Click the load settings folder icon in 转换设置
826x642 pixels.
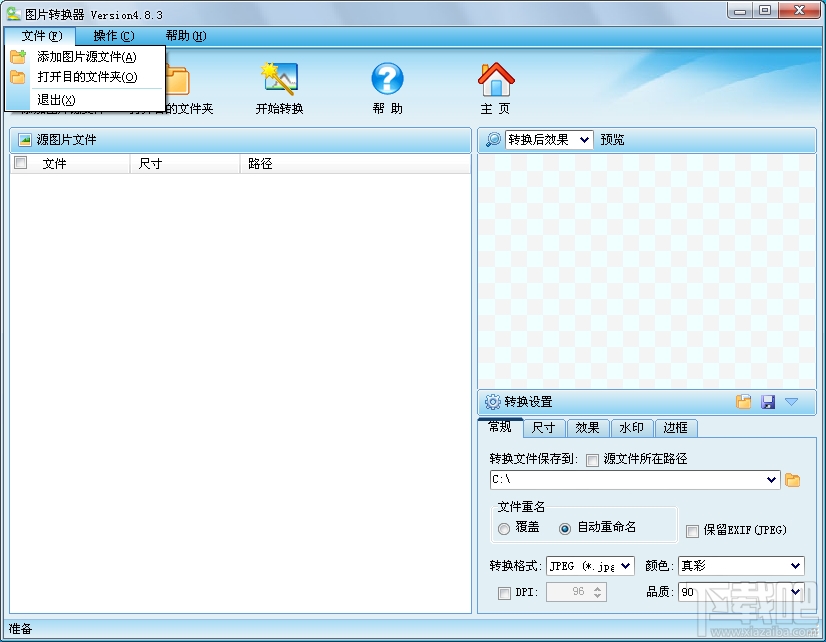point(743,402)
